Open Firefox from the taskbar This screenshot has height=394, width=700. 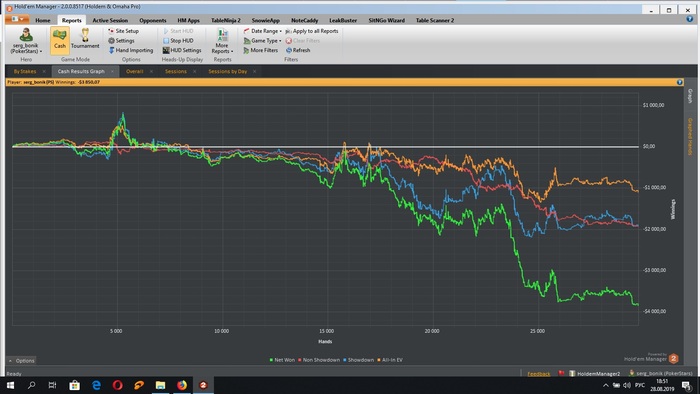[x=182, y=385]
